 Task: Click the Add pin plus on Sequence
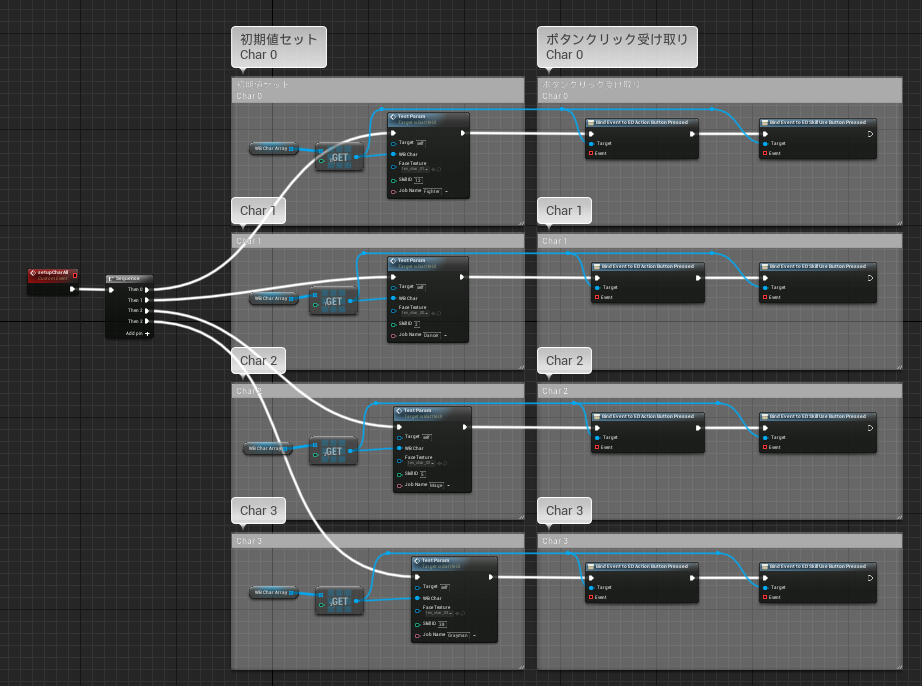tap(147, 333)
